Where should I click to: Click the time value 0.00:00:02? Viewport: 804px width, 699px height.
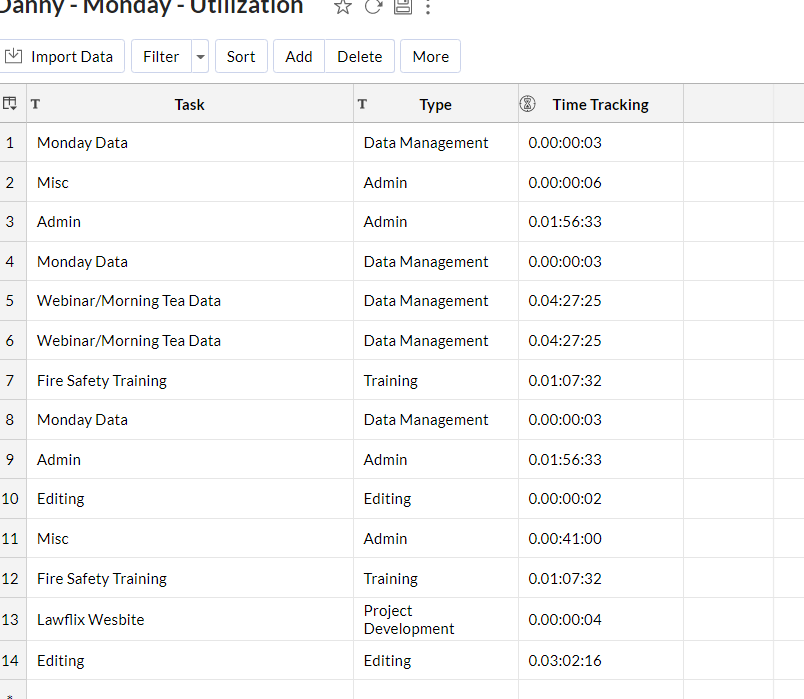click(565, 498)
